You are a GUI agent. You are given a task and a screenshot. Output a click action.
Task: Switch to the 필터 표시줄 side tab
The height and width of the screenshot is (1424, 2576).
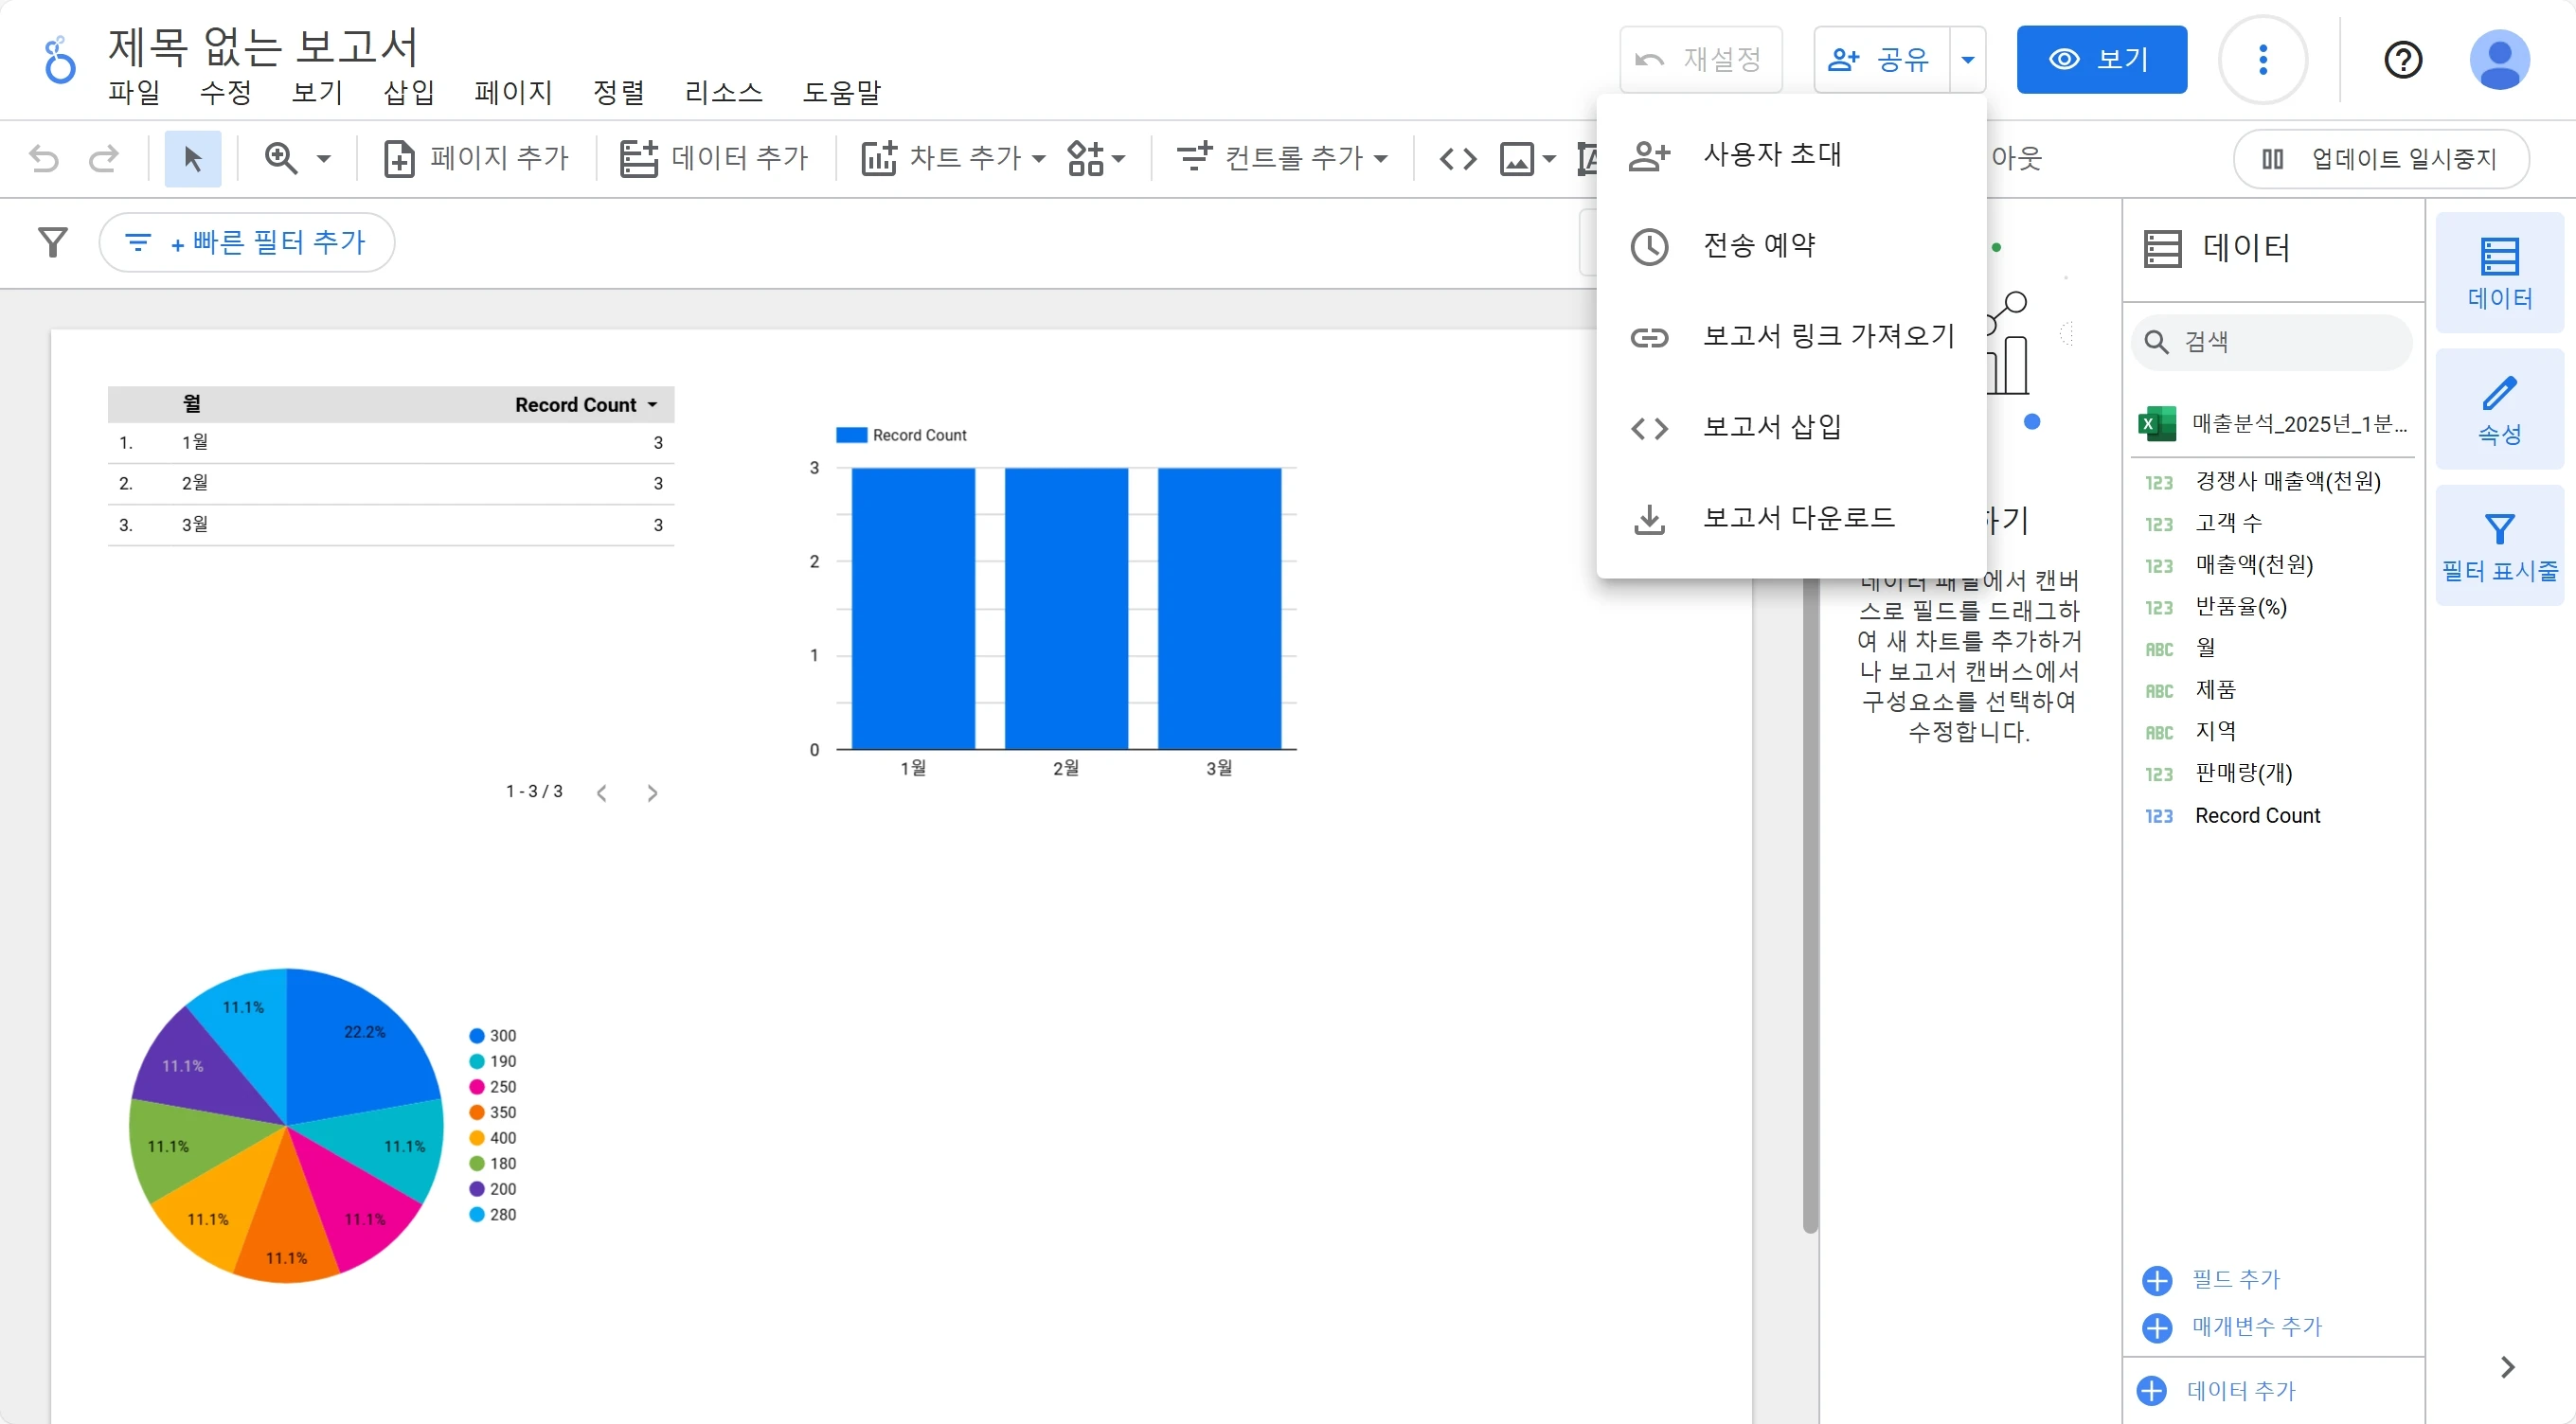[x=2499, y=546]
